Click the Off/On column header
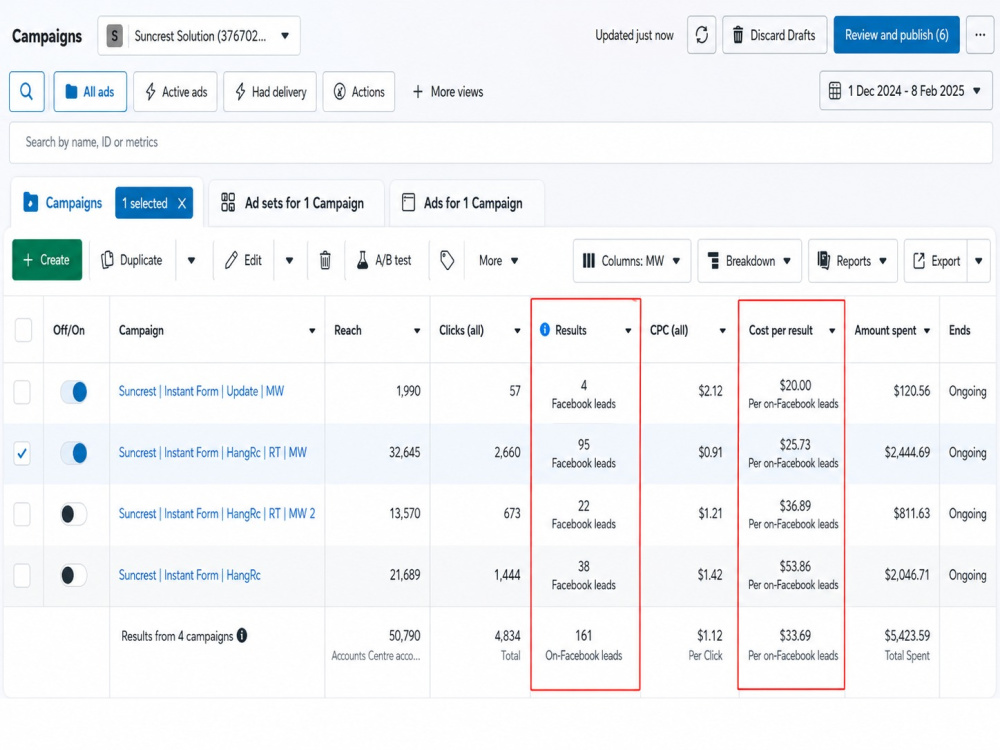This screenshot has height=750, width=1000. click(x=68, y=330)
